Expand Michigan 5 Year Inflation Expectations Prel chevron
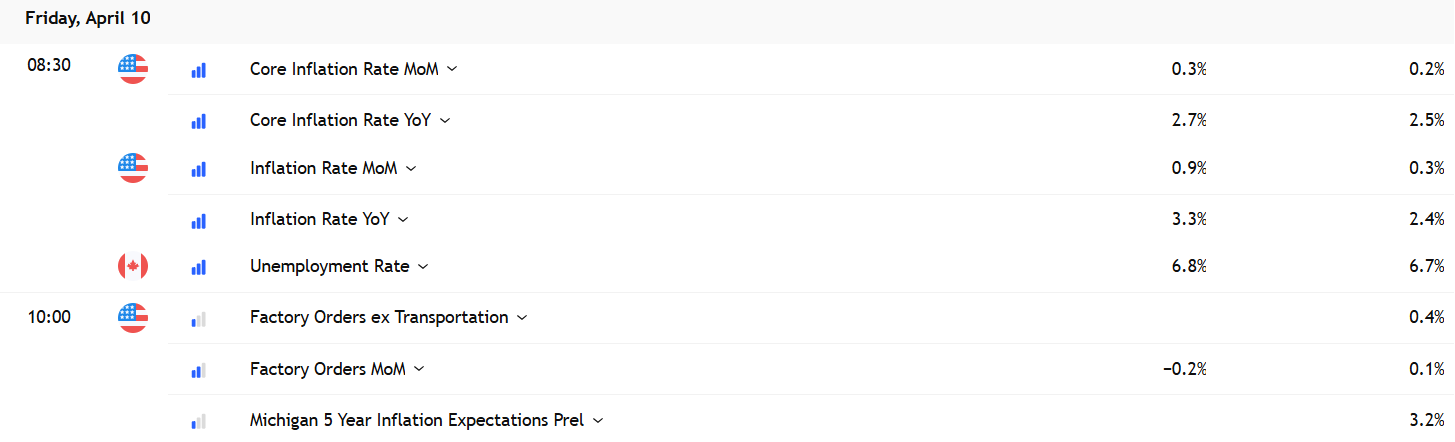This screenshot has height=442, width=1455. [598, 421]
